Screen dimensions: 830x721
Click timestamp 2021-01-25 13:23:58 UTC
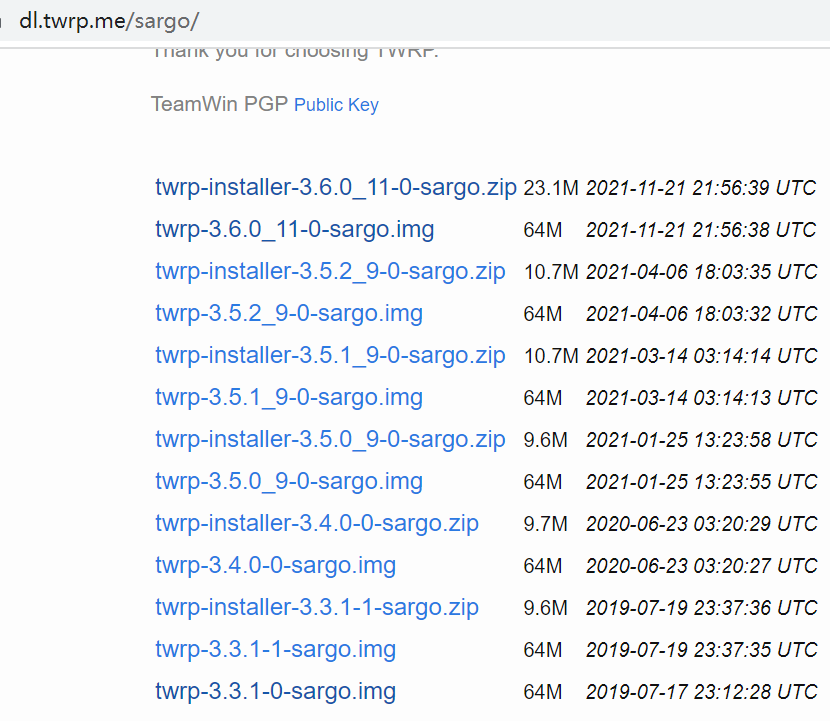701,440
